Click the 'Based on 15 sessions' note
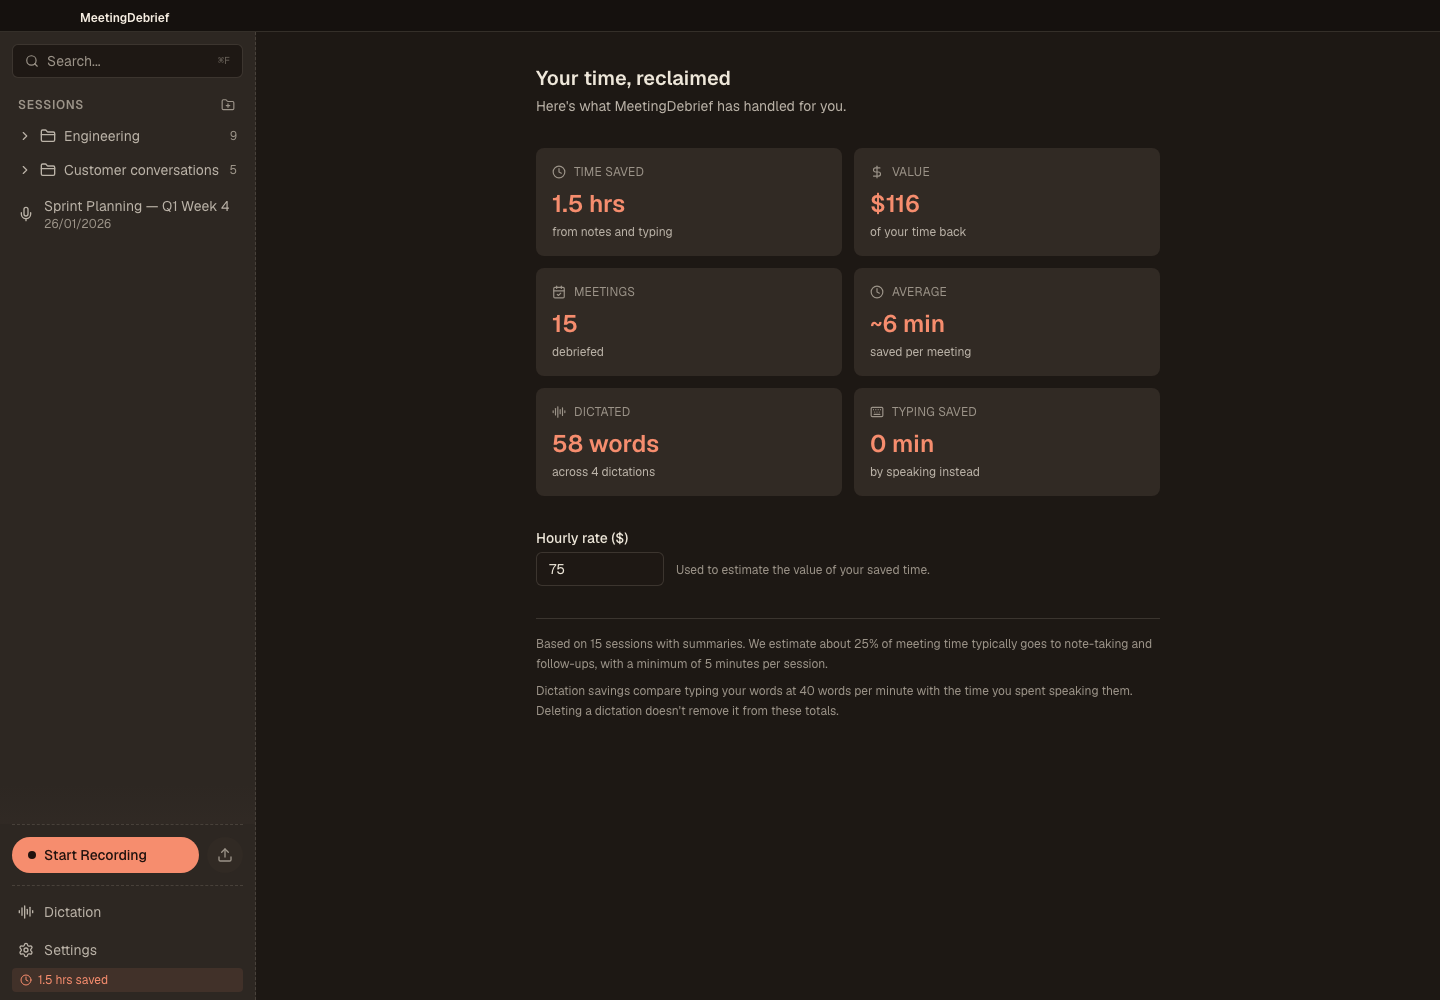The width and height of the screenshot is (1440, 1000). [845, 654]
